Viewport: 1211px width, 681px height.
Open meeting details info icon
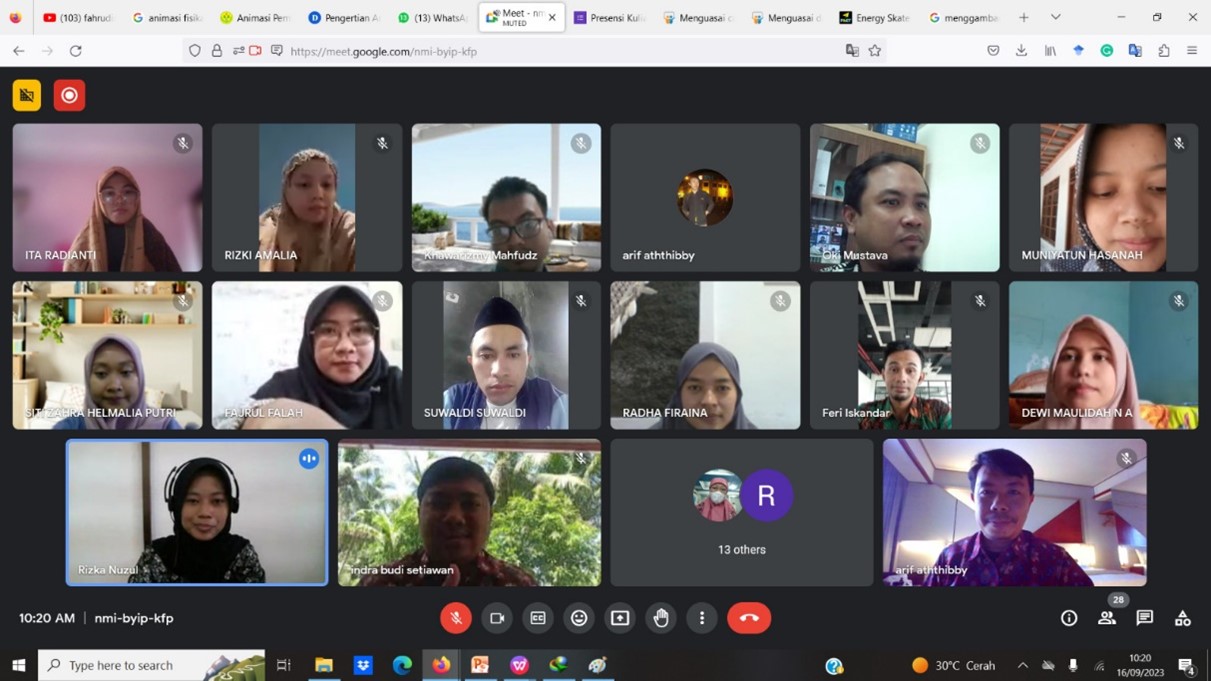1069,618
